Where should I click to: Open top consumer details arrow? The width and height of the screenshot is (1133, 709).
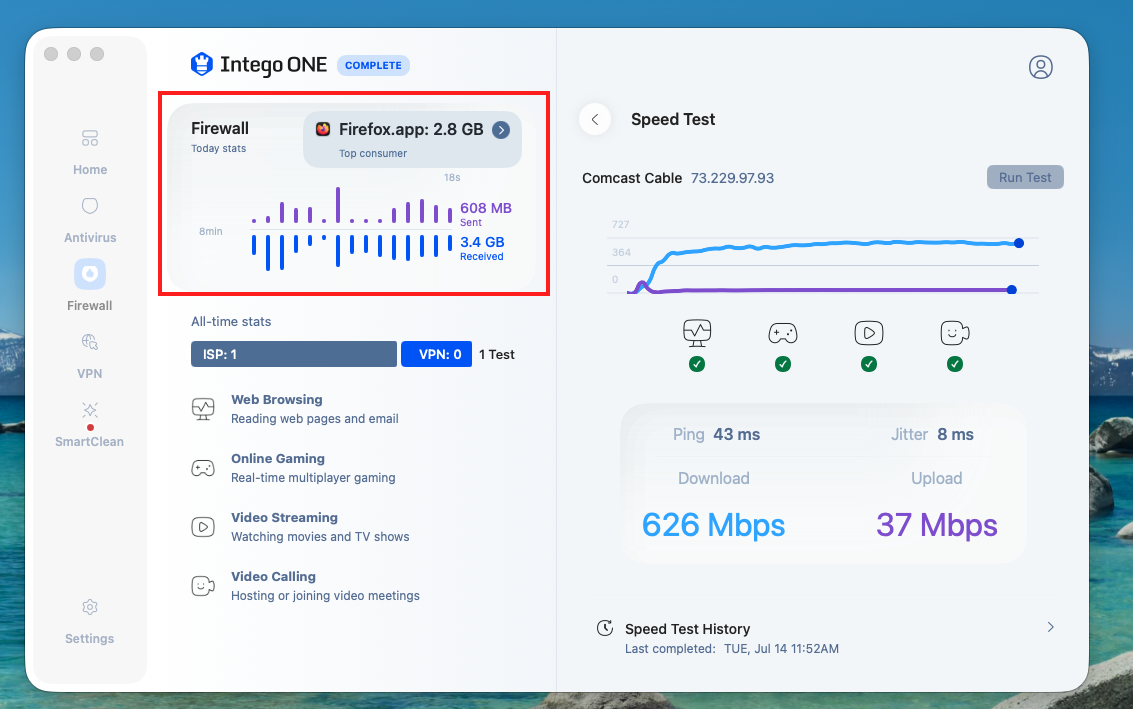click(x=501, y=129)
